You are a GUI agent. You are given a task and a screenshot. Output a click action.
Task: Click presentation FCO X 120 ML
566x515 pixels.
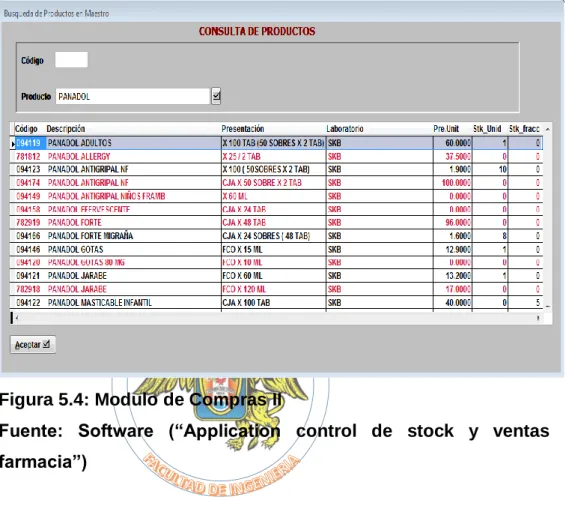[273, 289]
